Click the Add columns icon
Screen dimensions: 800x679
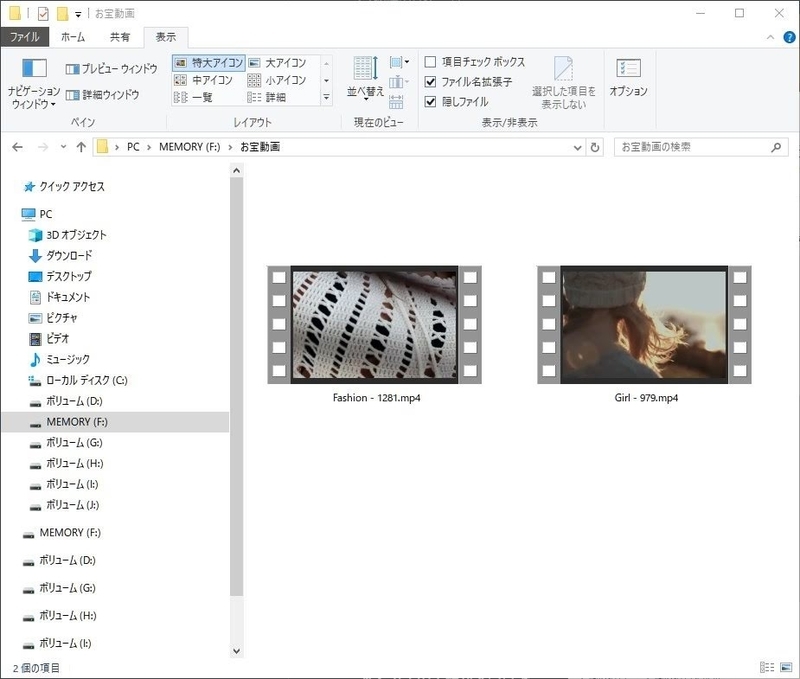pos(399,82)
